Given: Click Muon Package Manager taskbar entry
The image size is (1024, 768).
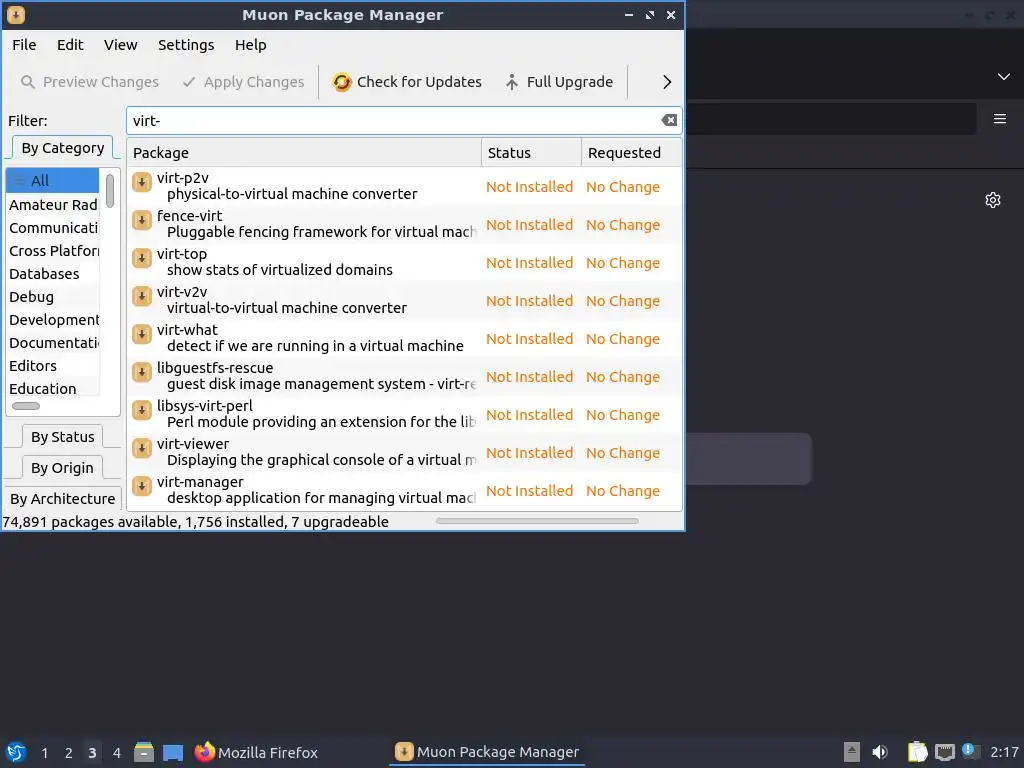Looking at the screenshot, I should point(487,752).
